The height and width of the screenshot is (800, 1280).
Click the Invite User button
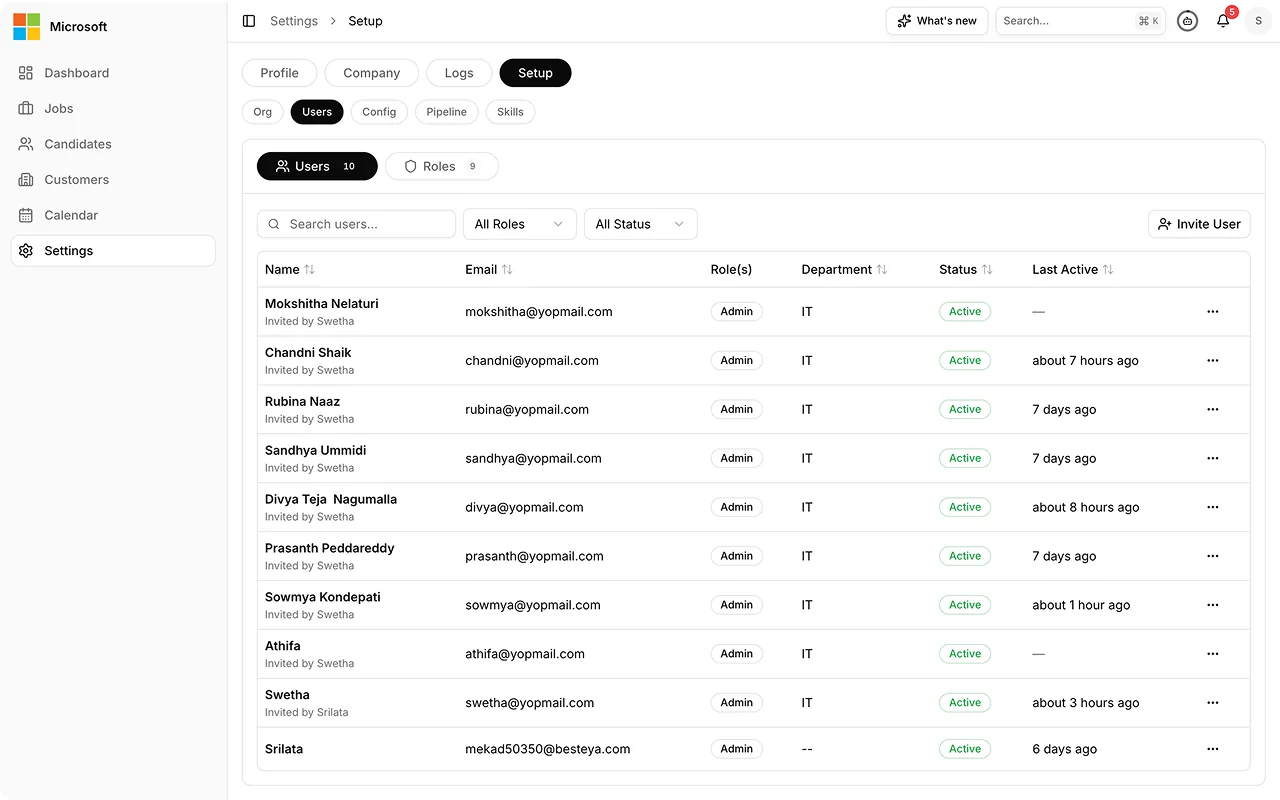tap(1199, 224)
